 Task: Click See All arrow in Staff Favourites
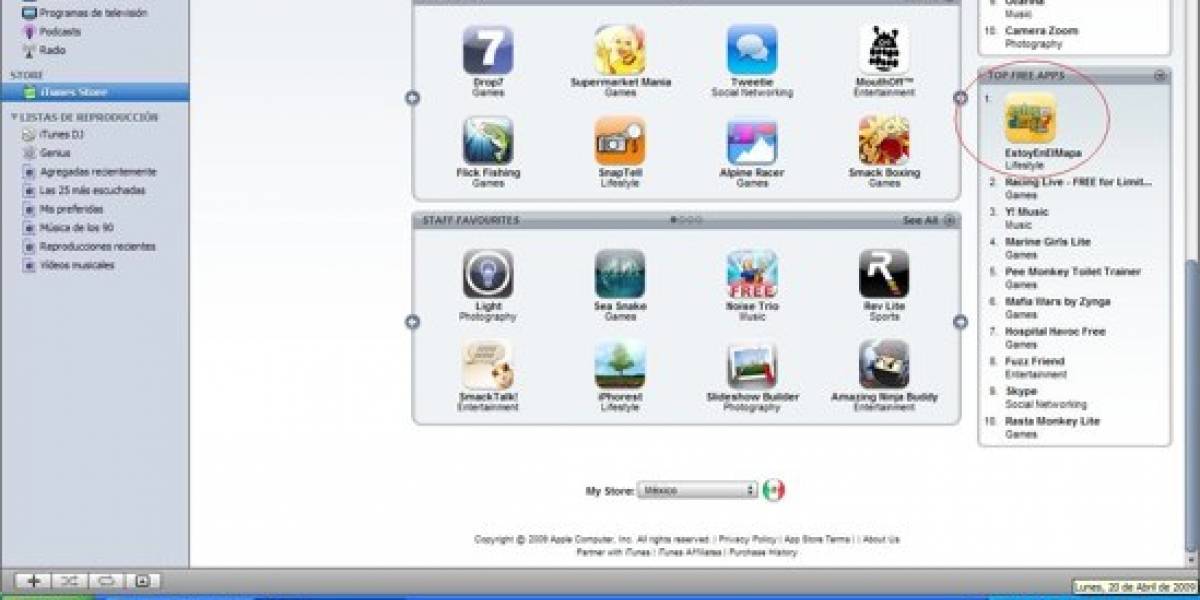tap(949, 220)
